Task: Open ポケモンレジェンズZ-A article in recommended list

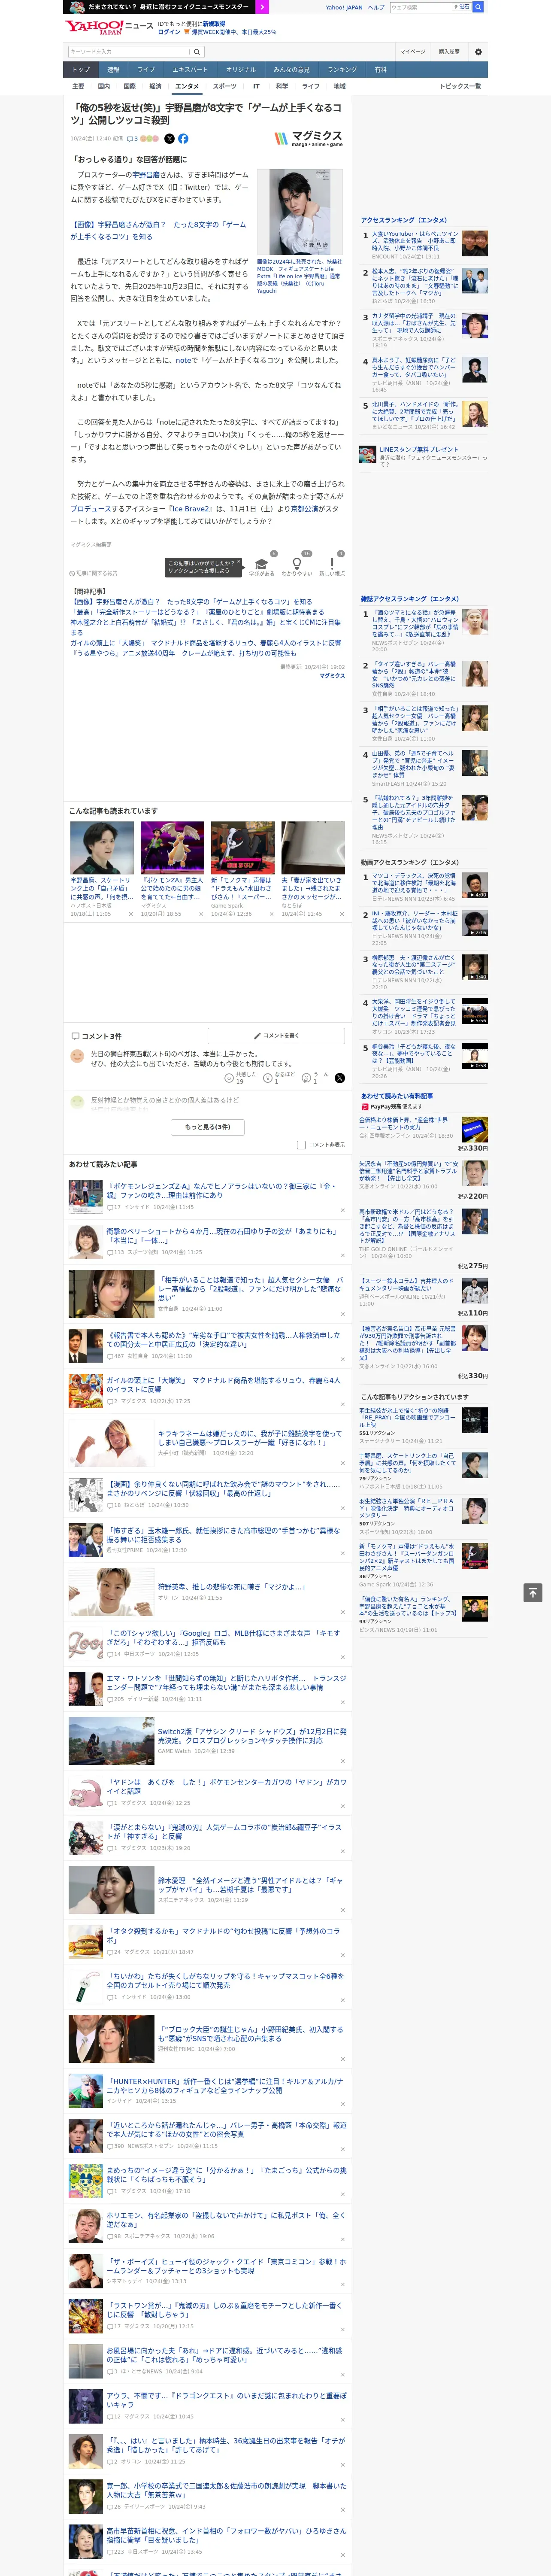Action: (221, 1190)
